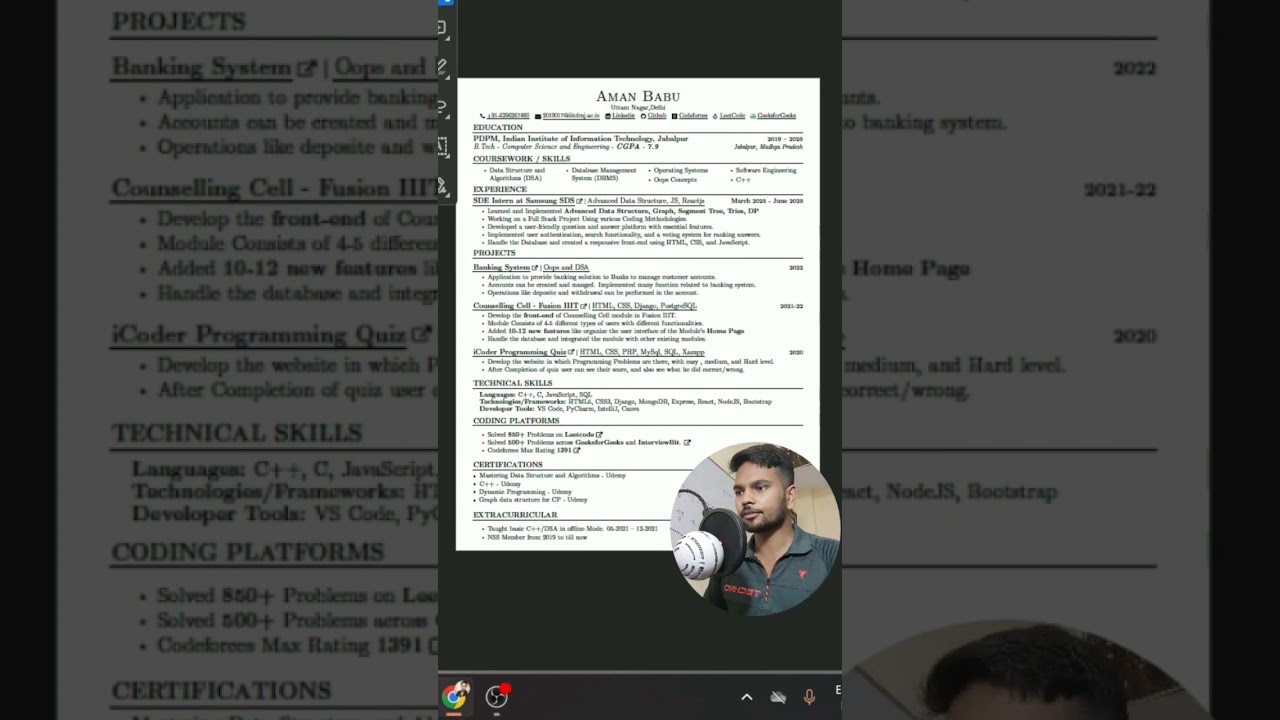Open the SDE Intern at Samsung SDS link
Viewport: 1280px width, 720px height.
(x=524, y=201)
